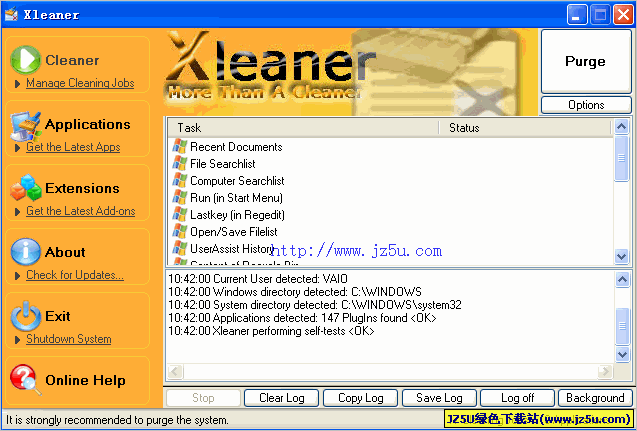
Task: Open Get the Latest Apps link
Action: [73, 147]
